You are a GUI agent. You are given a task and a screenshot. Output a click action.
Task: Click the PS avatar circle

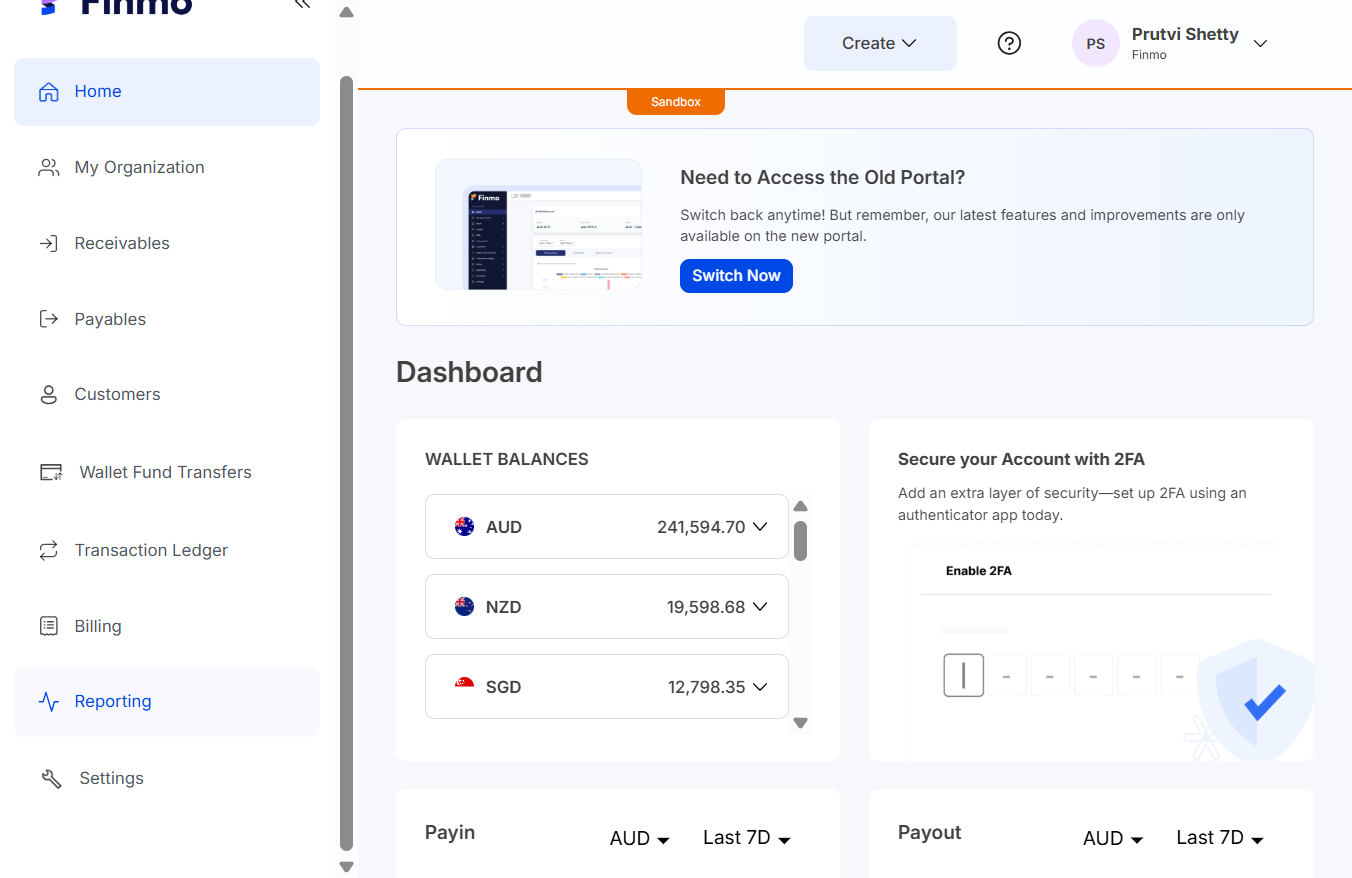click(1096, 43)
